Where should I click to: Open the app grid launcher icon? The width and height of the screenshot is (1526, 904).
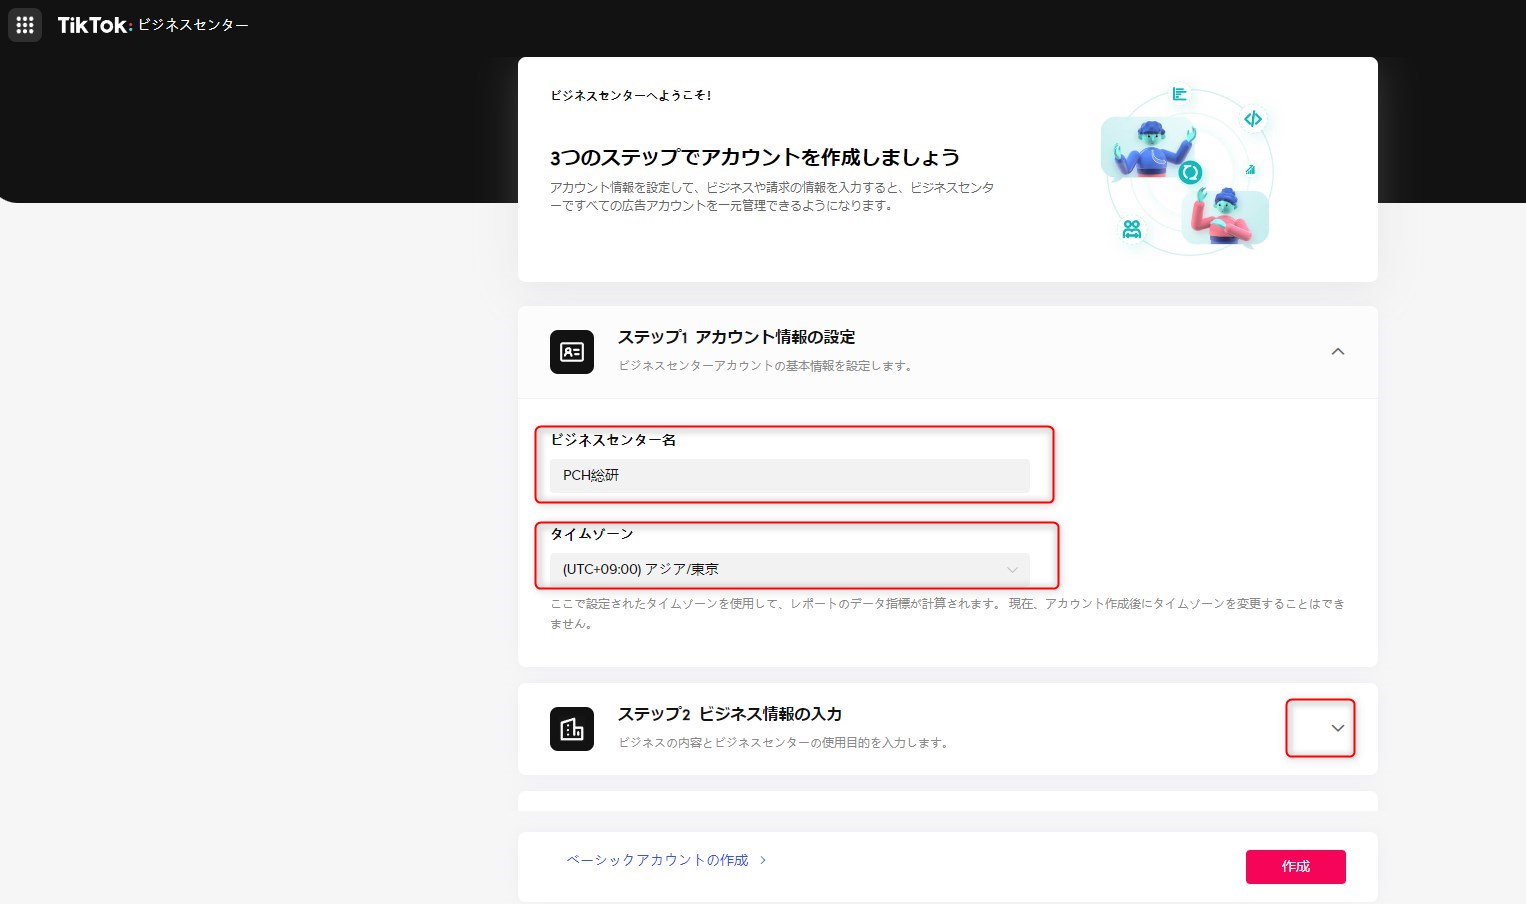click(x=25, y=25)
